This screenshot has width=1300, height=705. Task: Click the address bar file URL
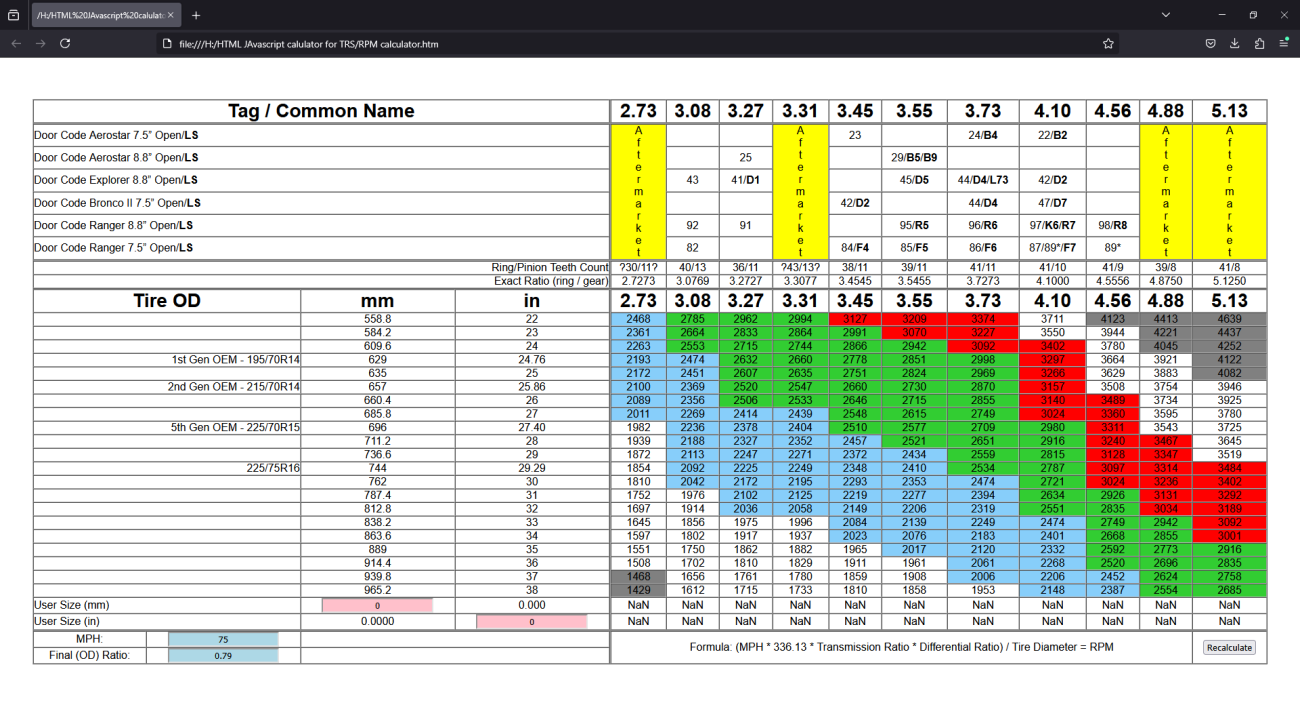[x=308, y=44]
